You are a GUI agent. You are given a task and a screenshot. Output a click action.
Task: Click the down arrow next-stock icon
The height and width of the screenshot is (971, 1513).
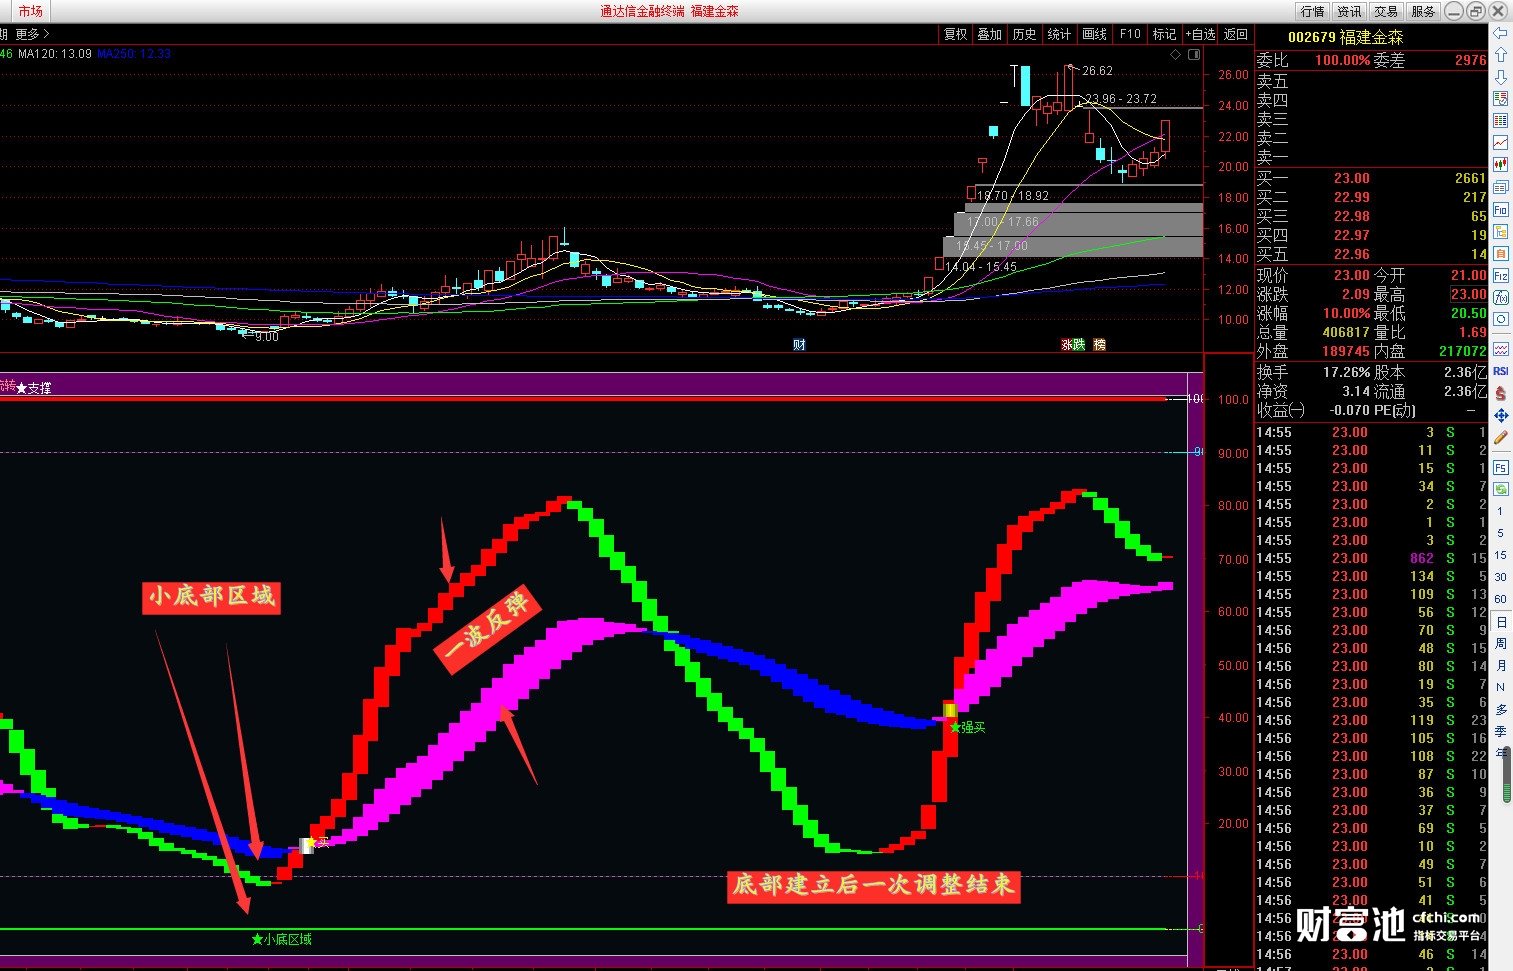pos(1500,77)
